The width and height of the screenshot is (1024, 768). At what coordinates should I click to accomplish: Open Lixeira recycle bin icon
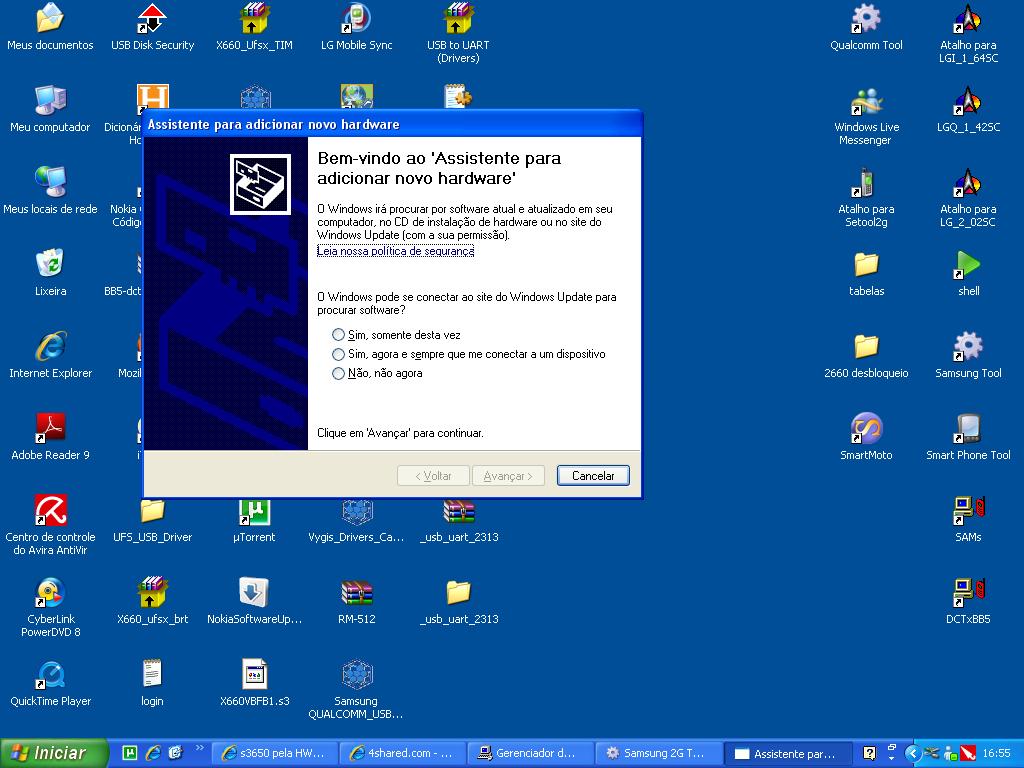click(x=50, y=273)
